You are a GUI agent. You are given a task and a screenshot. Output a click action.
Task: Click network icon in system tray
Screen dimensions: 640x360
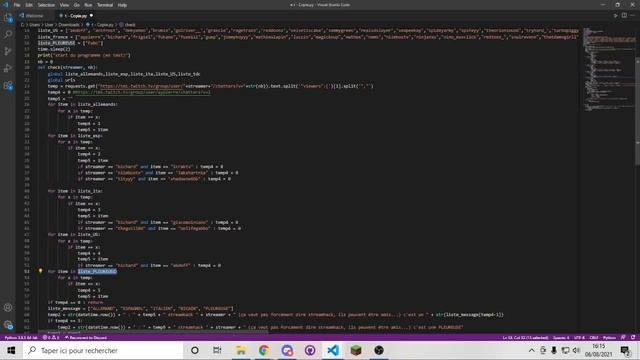pyautogui.click(x=565, y=350)
